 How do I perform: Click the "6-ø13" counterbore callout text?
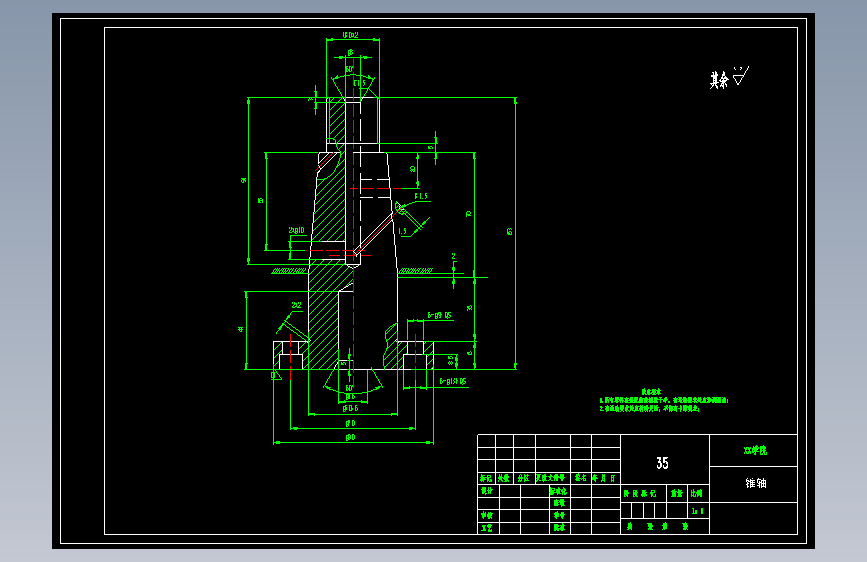click(453, 381)
